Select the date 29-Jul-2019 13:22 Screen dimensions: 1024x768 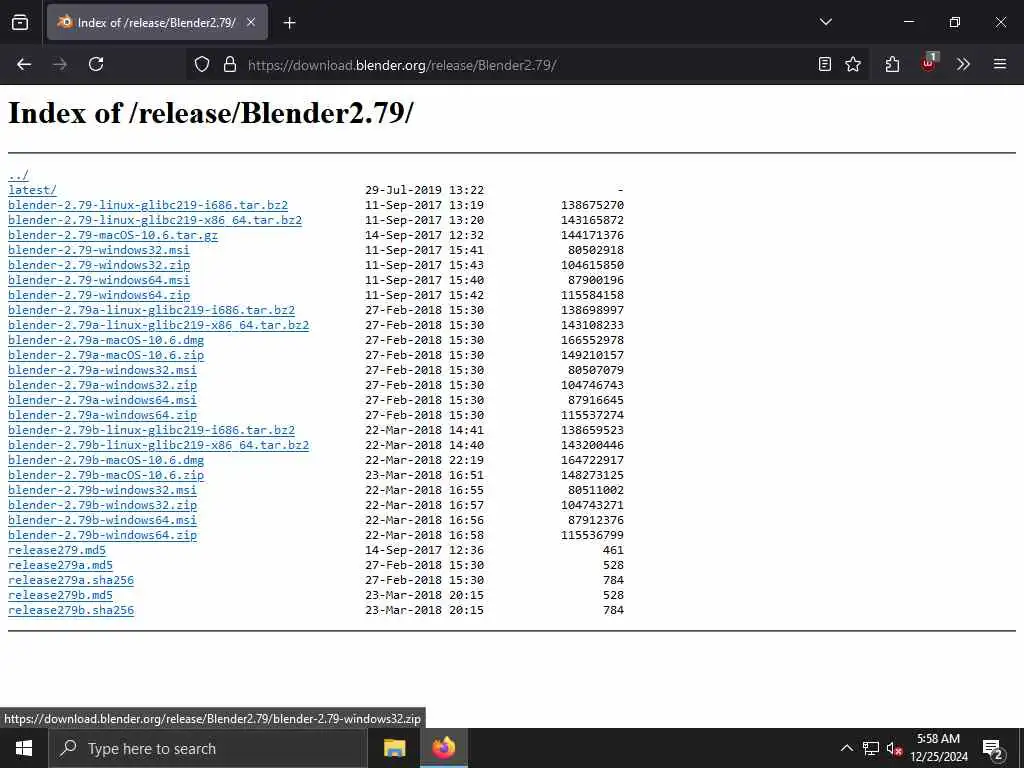coord(424,190)
